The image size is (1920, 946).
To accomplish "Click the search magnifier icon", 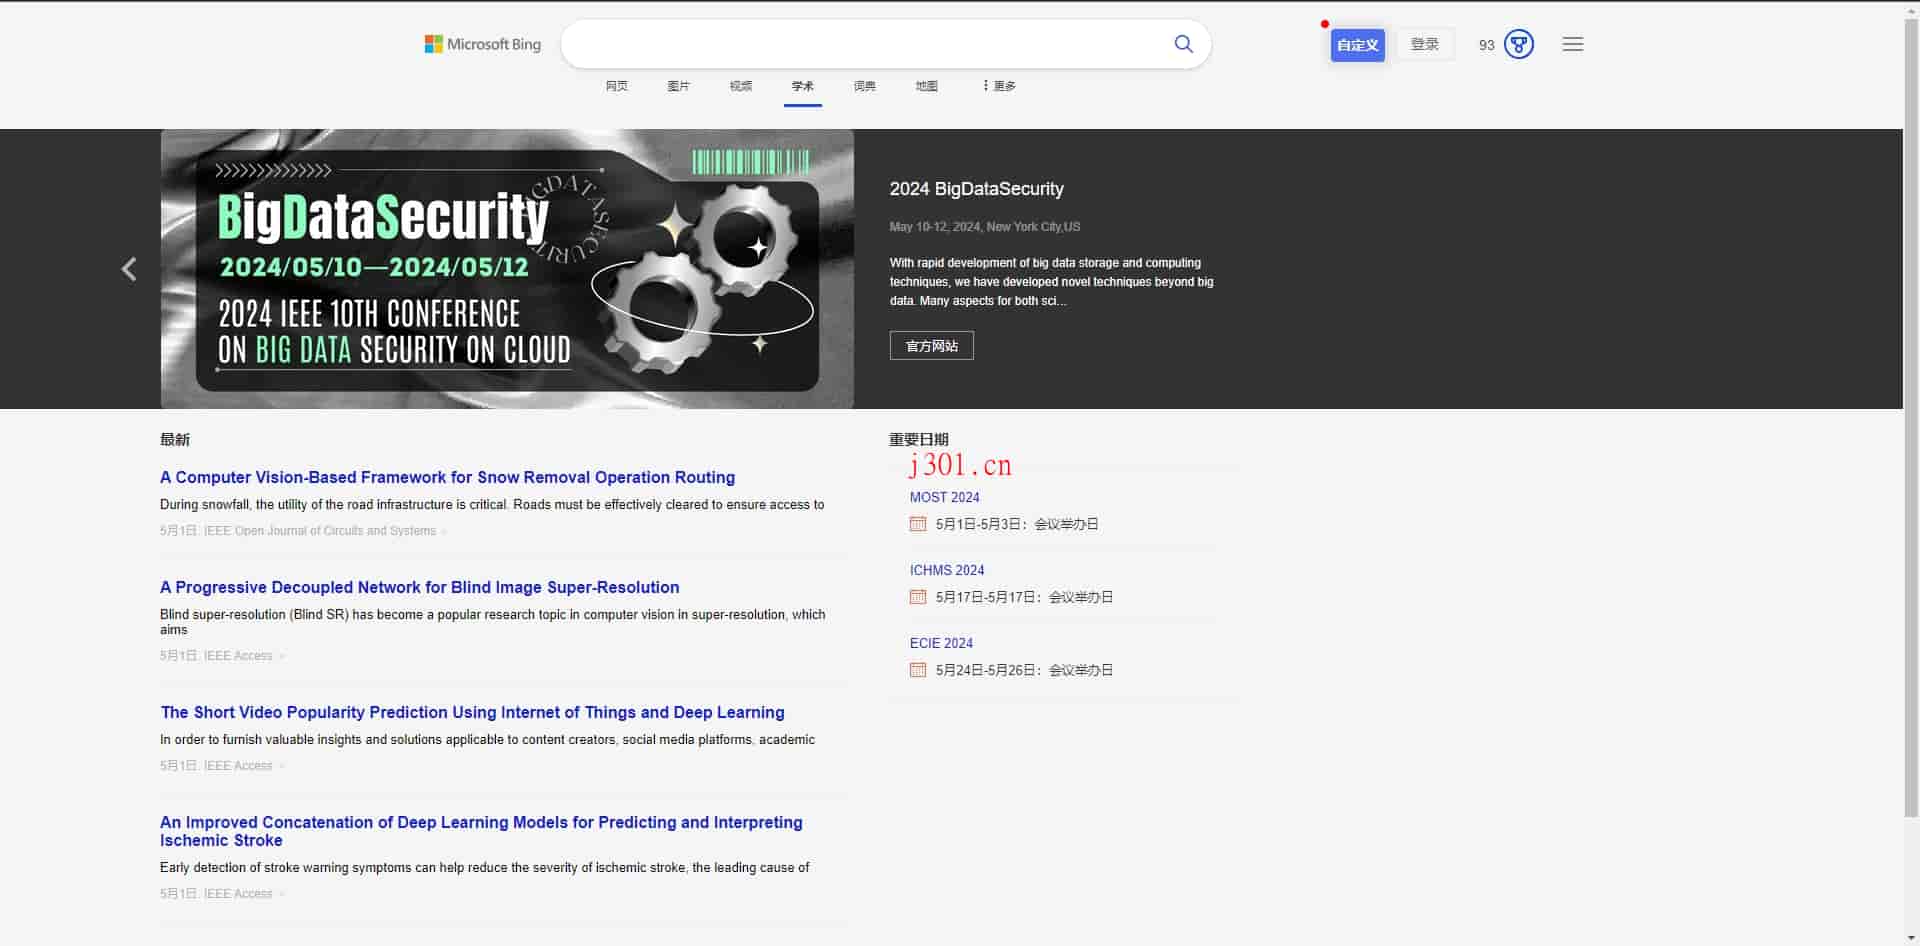I will (1183, 44).
